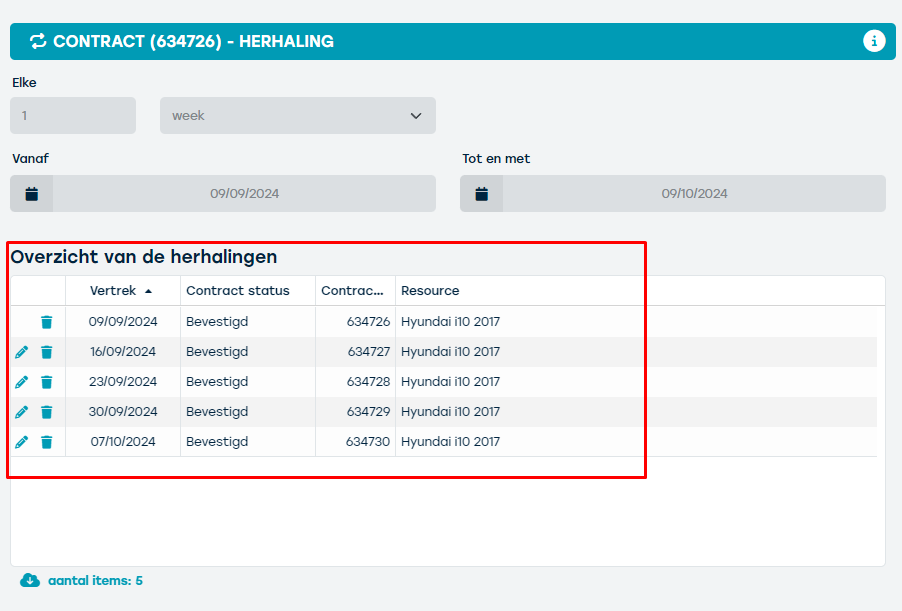Delete the repetition dated 23/09/2024
902x611 pixels.
(47, 382)
